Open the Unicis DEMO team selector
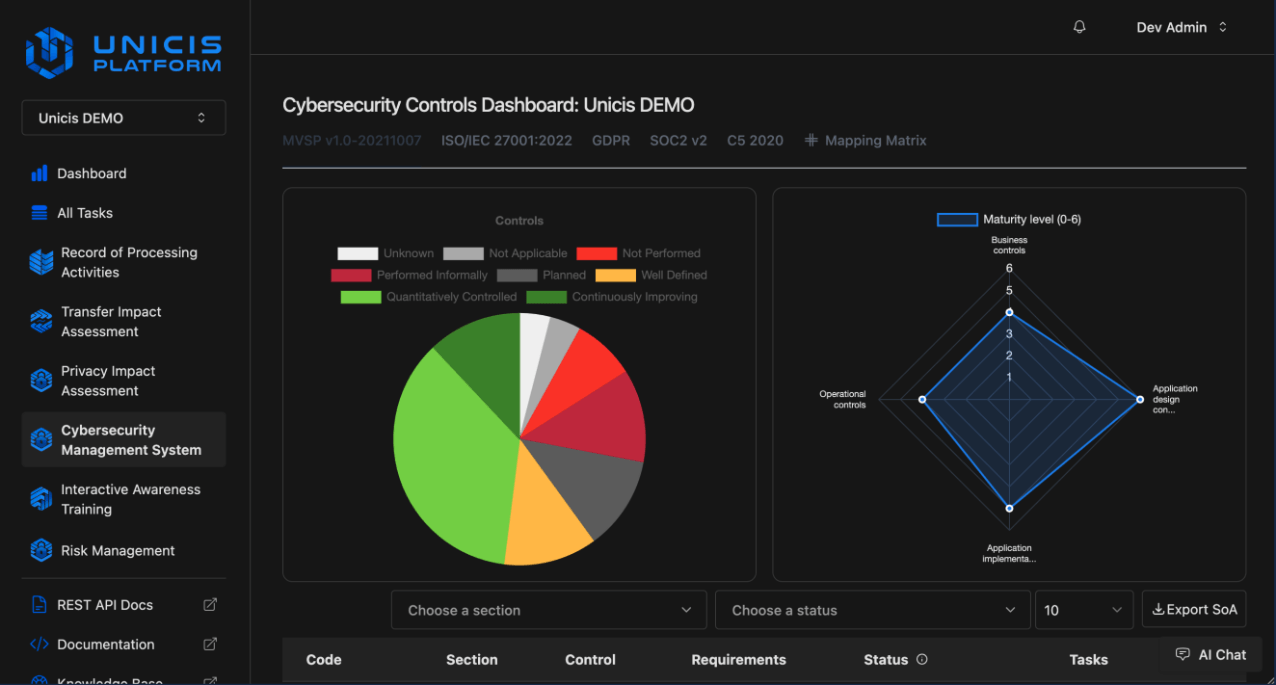 point(124,118)
